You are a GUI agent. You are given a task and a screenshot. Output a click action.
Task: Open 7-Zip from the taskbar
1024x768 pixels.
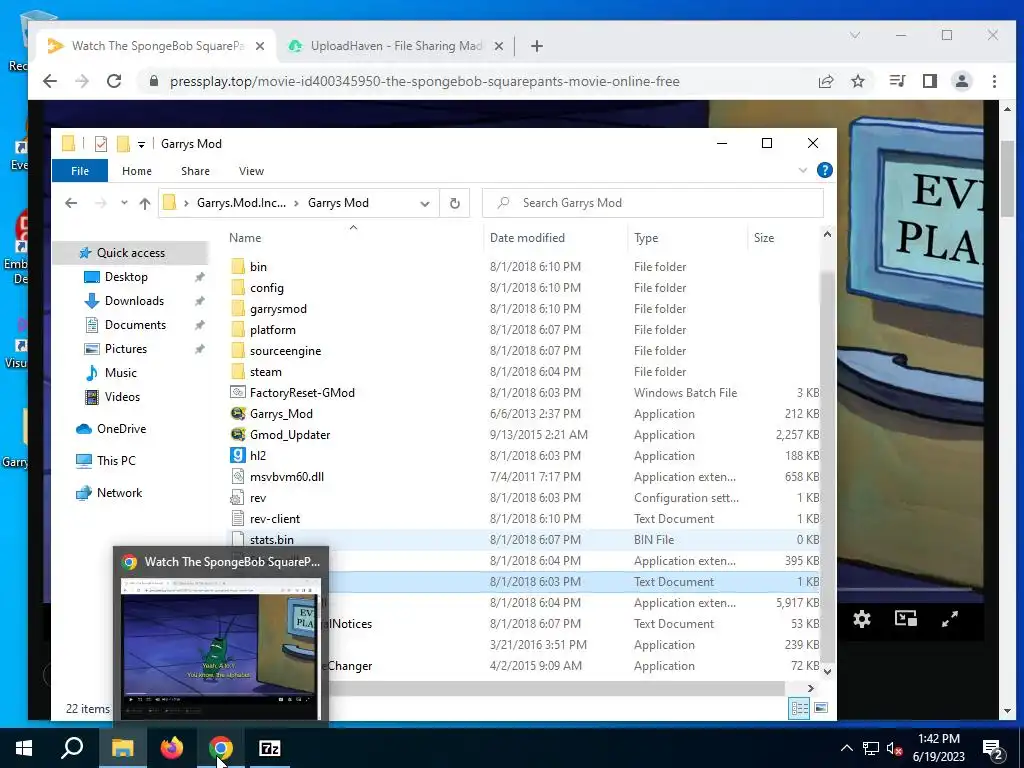coord(270,748)
